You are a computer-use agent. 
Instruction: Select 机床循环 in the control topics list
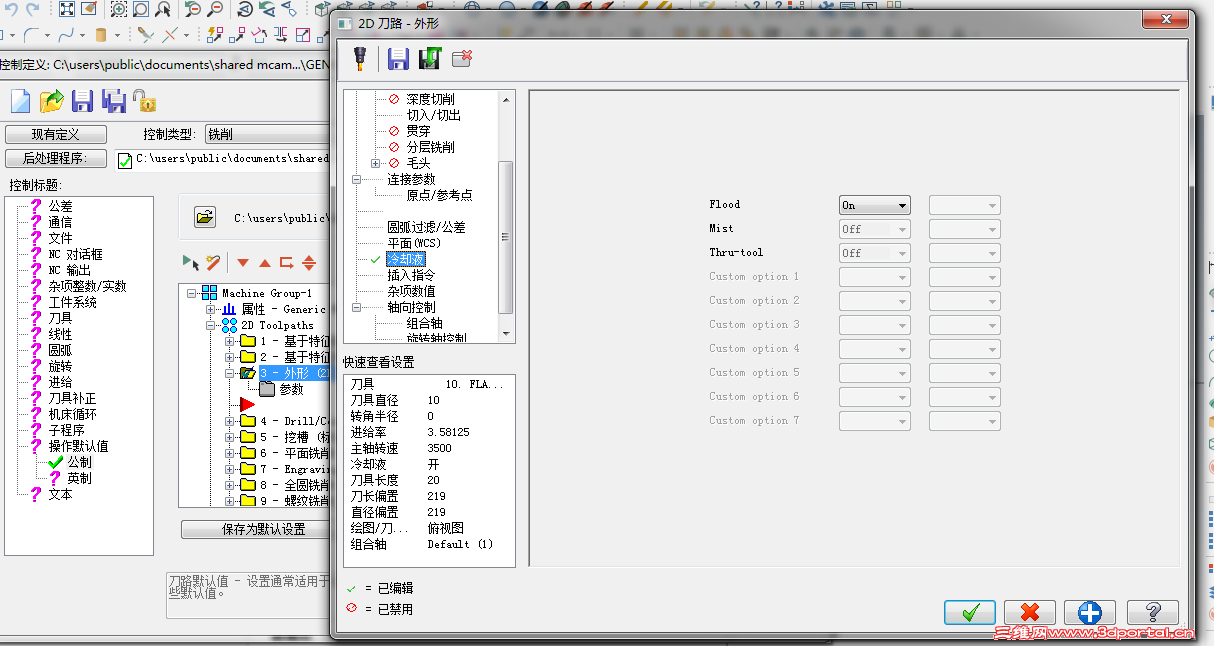[x=72, y=414]
